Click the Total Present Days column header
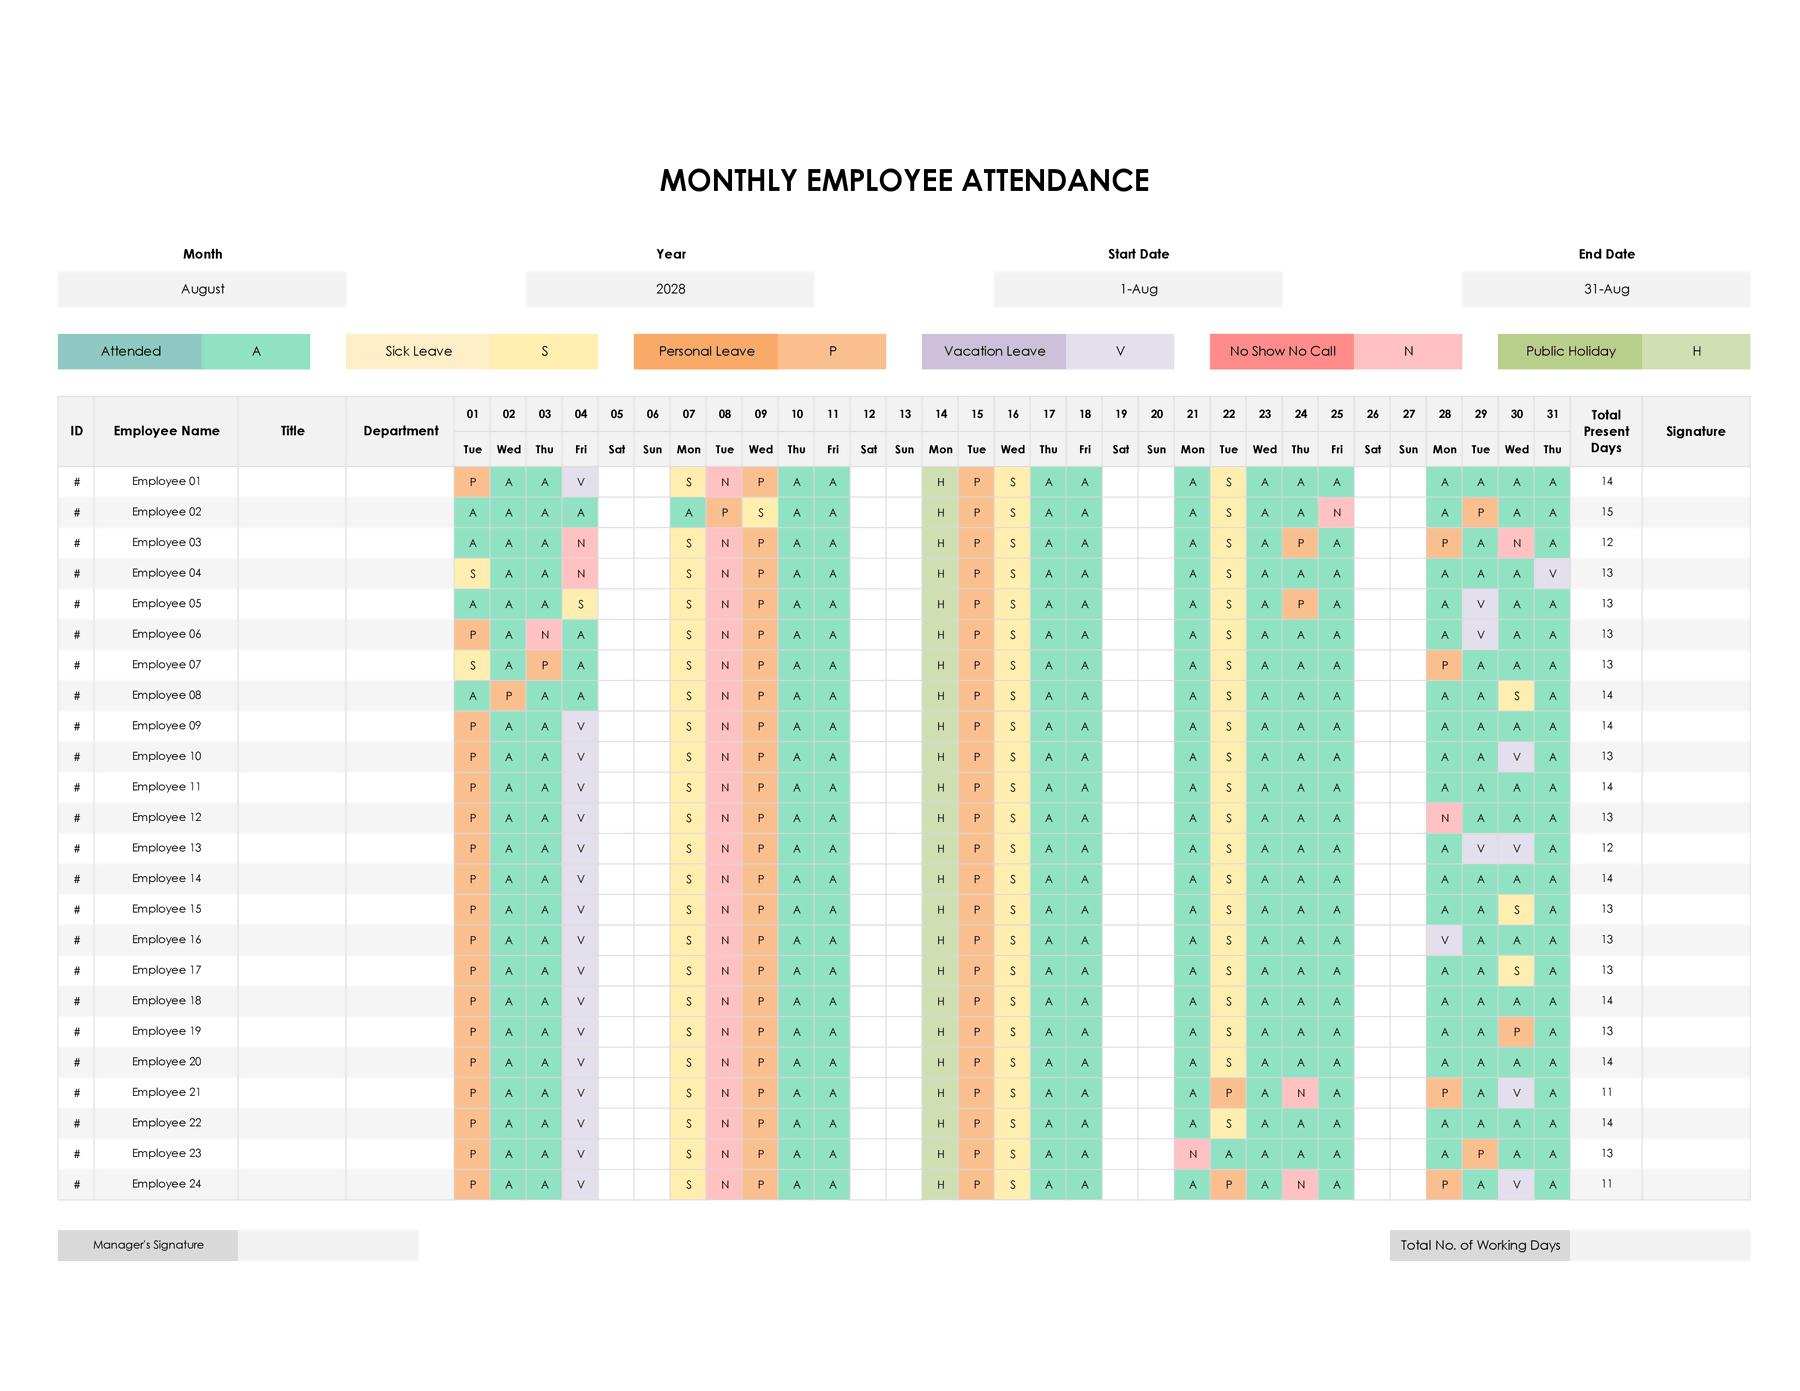1800x1391 pixels. click(1606, 431)
